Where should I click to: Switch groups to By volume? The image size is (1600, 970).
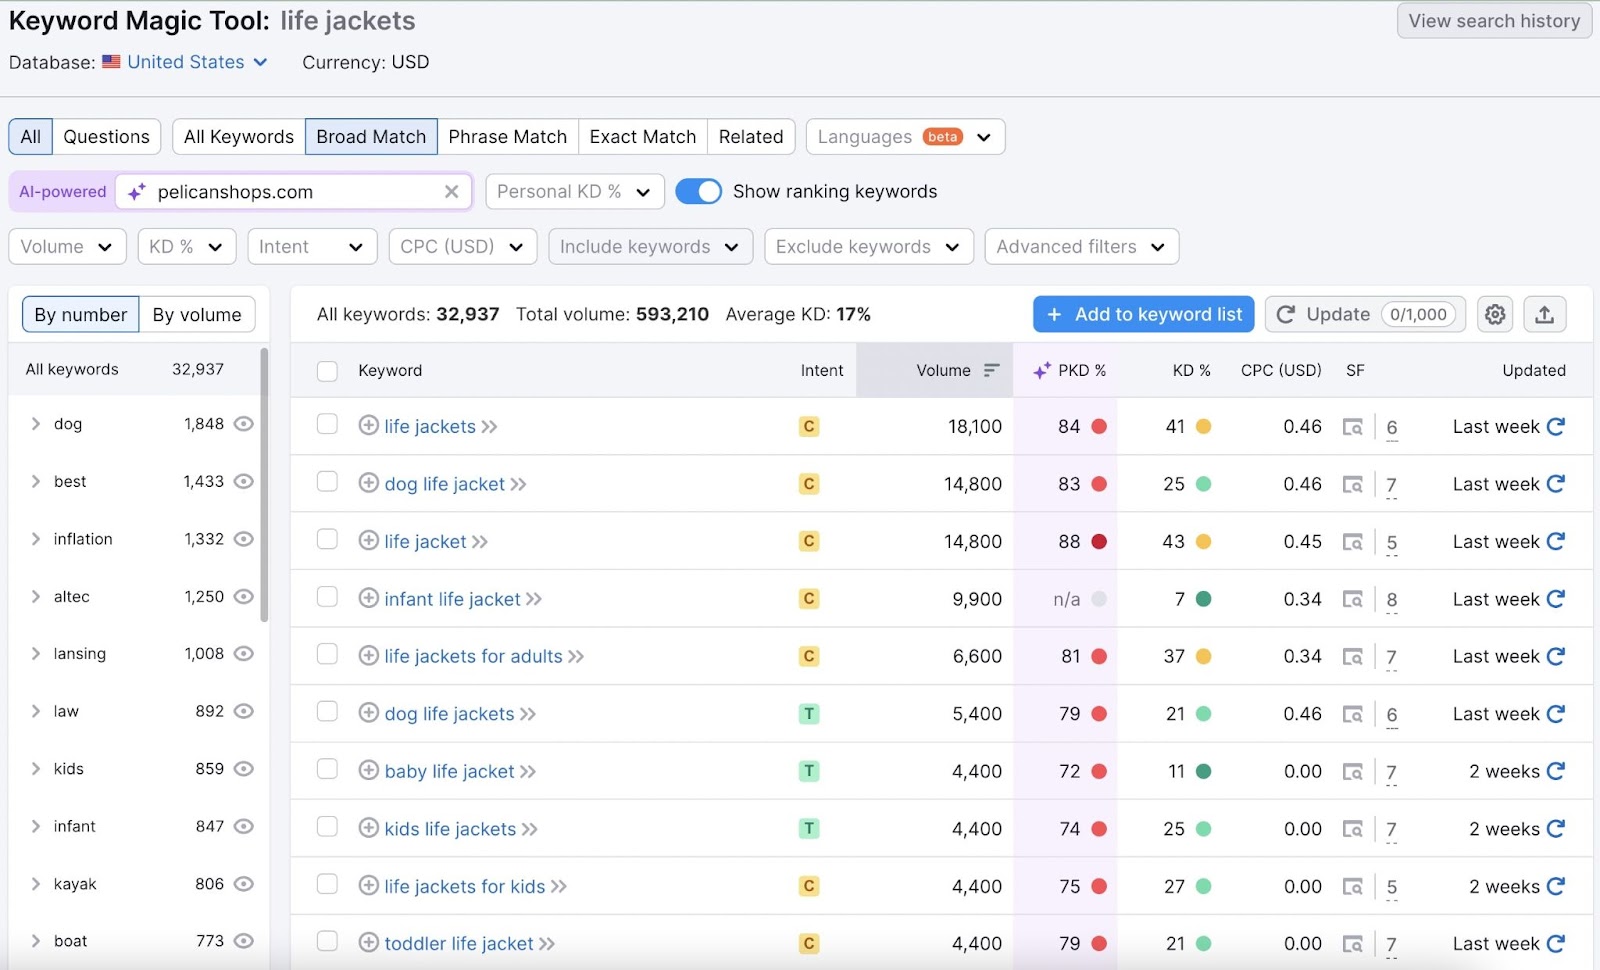197,314
